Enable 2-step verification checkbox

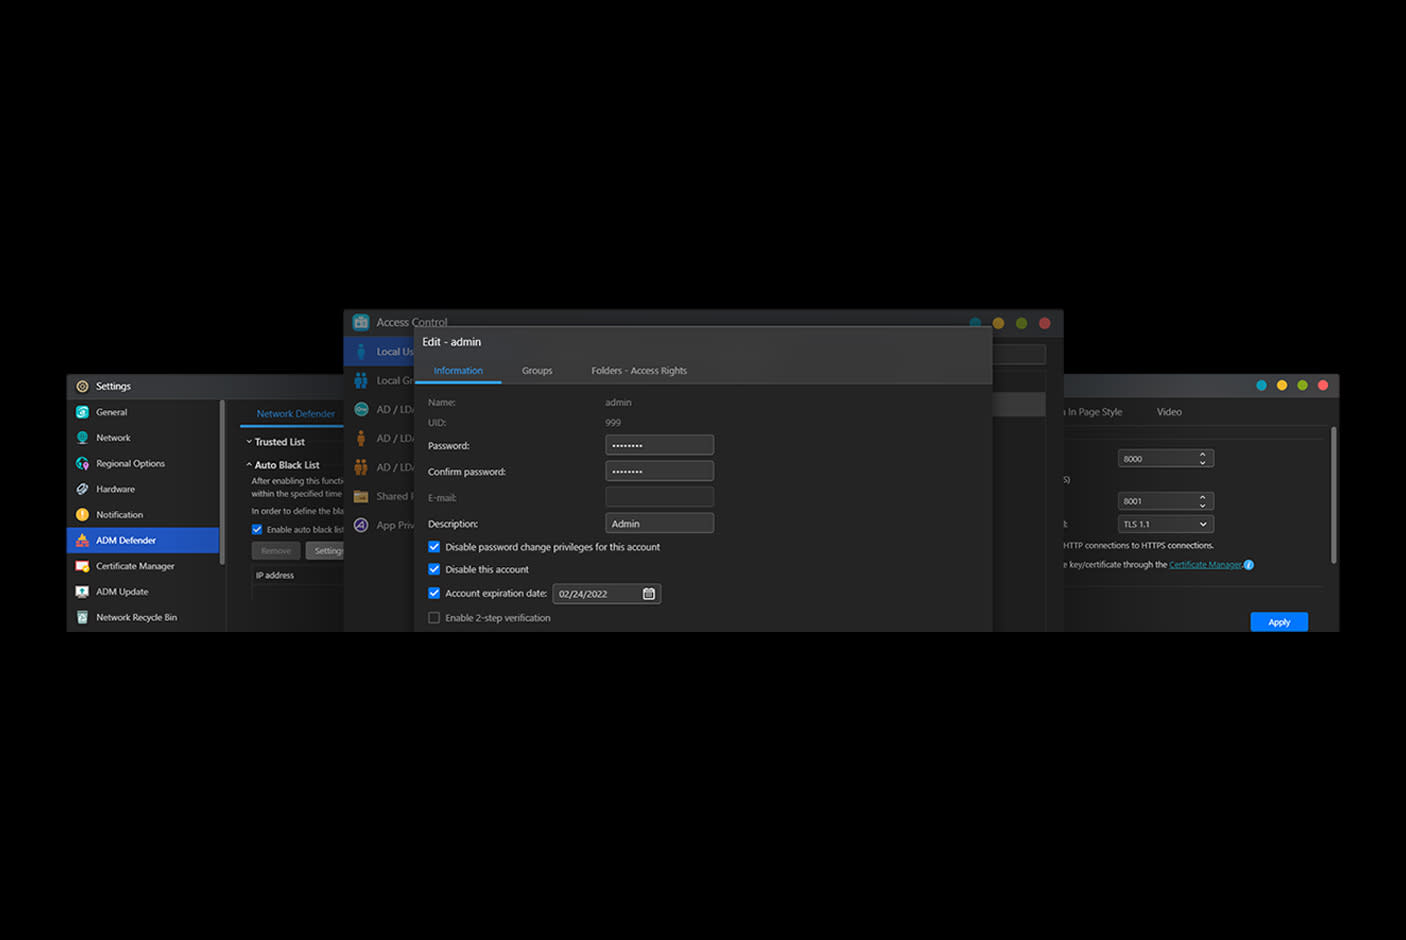434,618
